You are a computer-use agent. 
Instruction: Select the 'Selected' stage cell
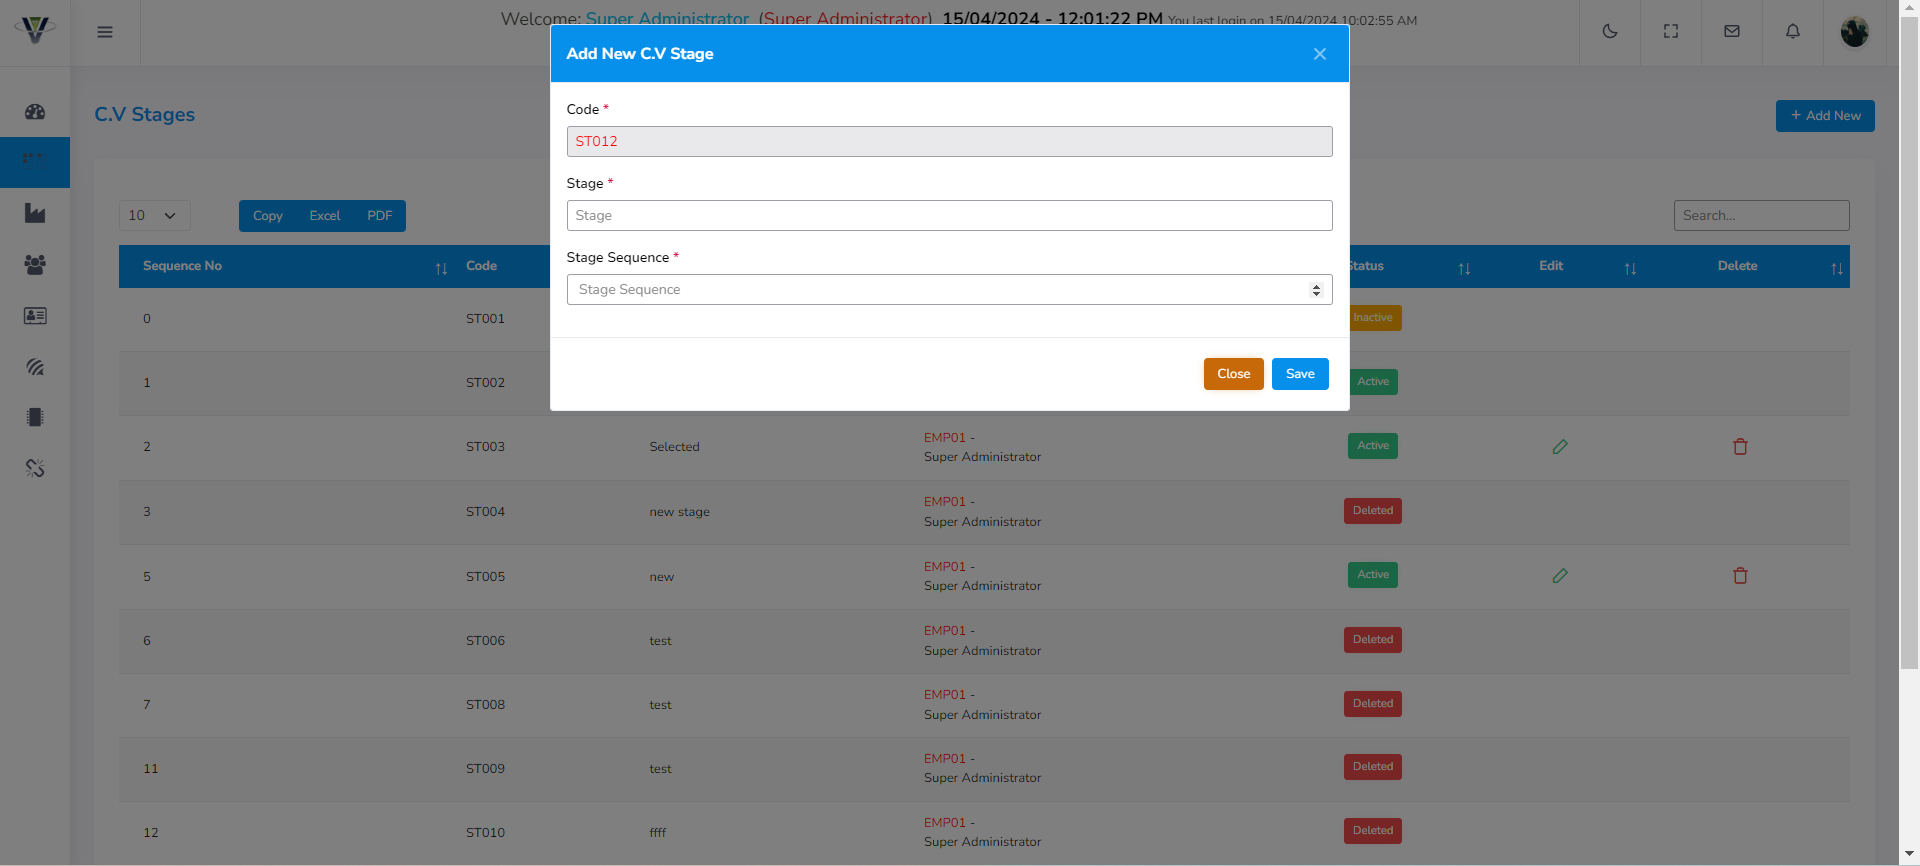(674, 447)
